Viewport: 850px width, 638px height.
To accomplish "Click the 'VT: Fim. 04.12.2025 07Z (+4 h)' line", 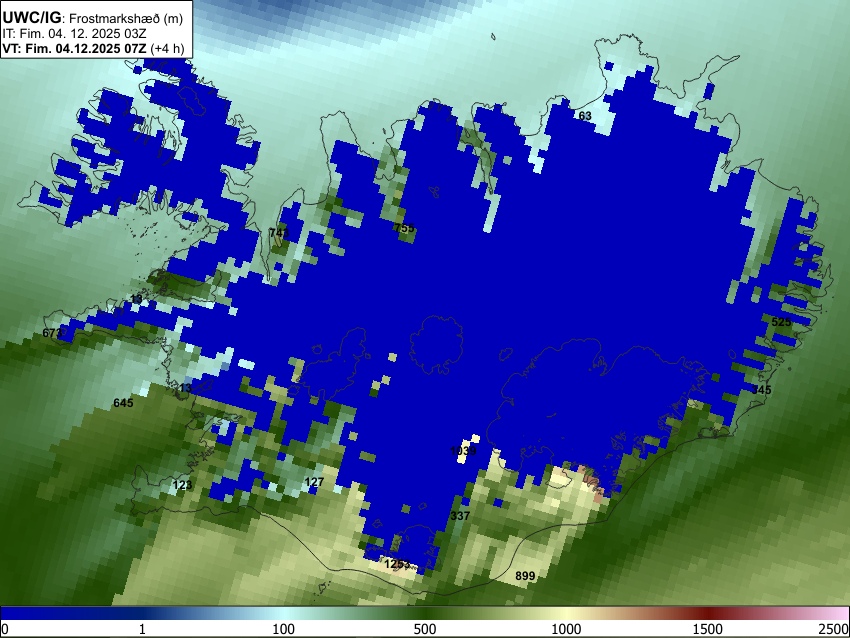I will coord(93,48).
